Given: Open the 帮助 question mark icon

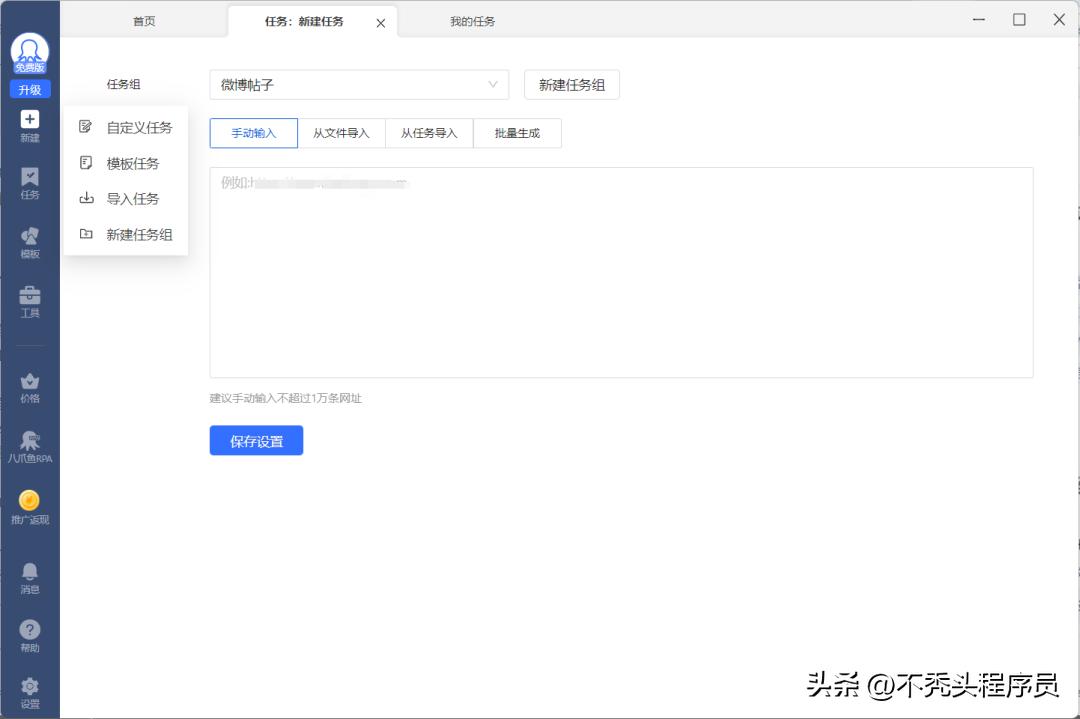Looking at the screenshot, I should 30,631.
